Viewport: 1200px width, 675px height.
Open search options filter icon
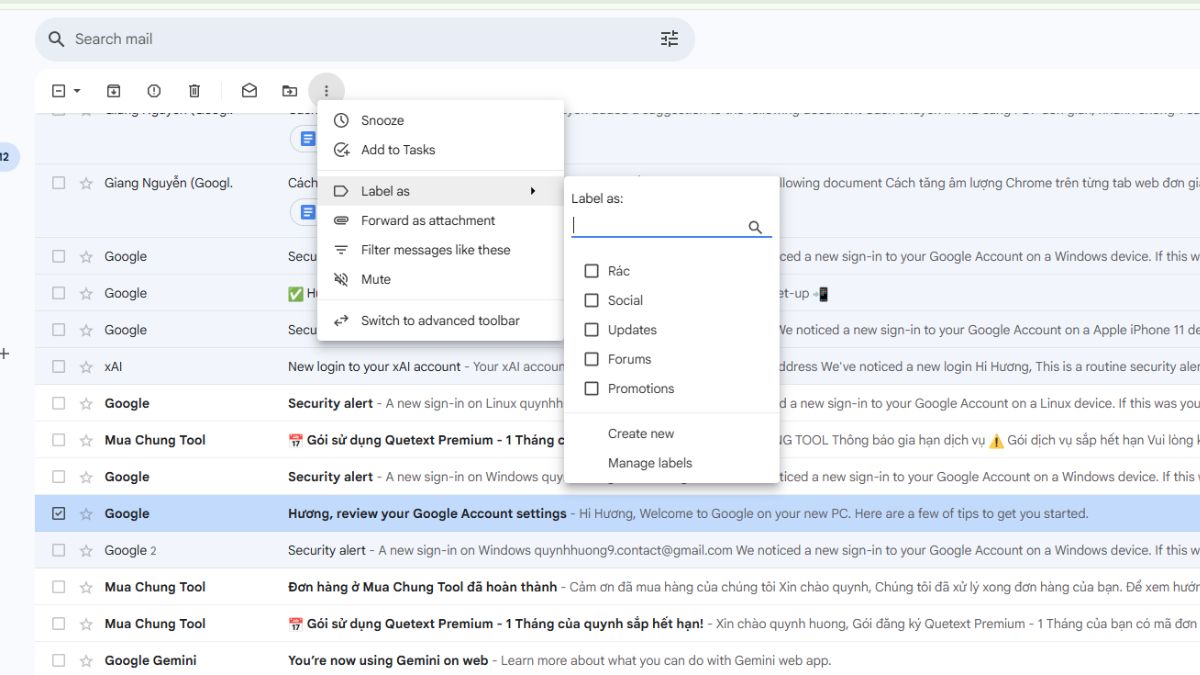(x=669, y=39)
